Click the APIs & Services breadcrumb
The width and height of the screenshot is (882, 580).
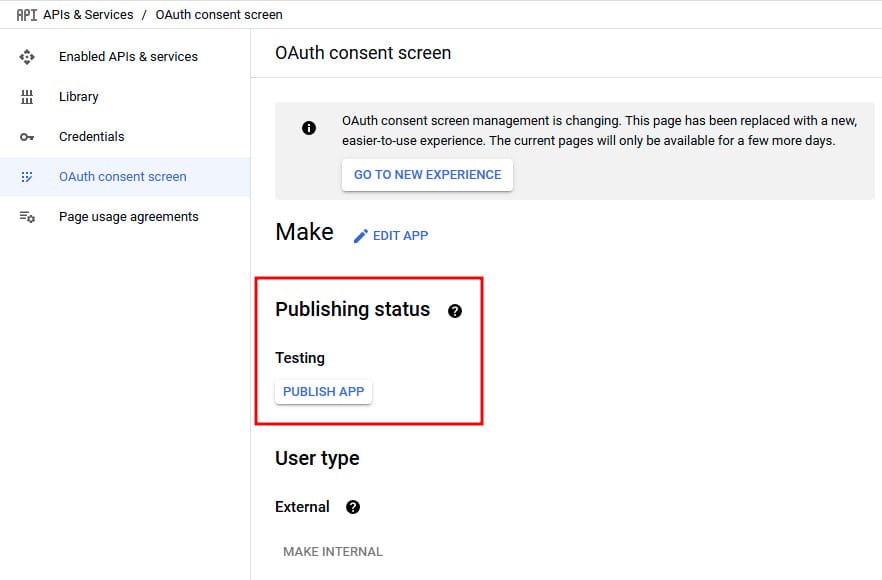click(88, 15)
